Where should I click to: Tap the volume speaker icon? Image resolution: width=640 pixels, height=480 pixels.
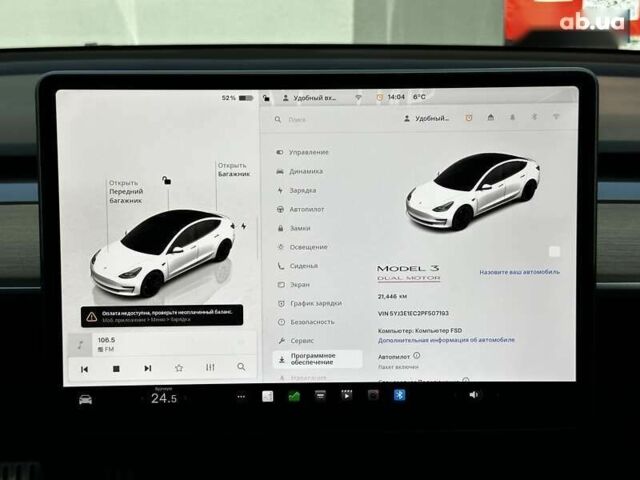(x=473, y=395)
